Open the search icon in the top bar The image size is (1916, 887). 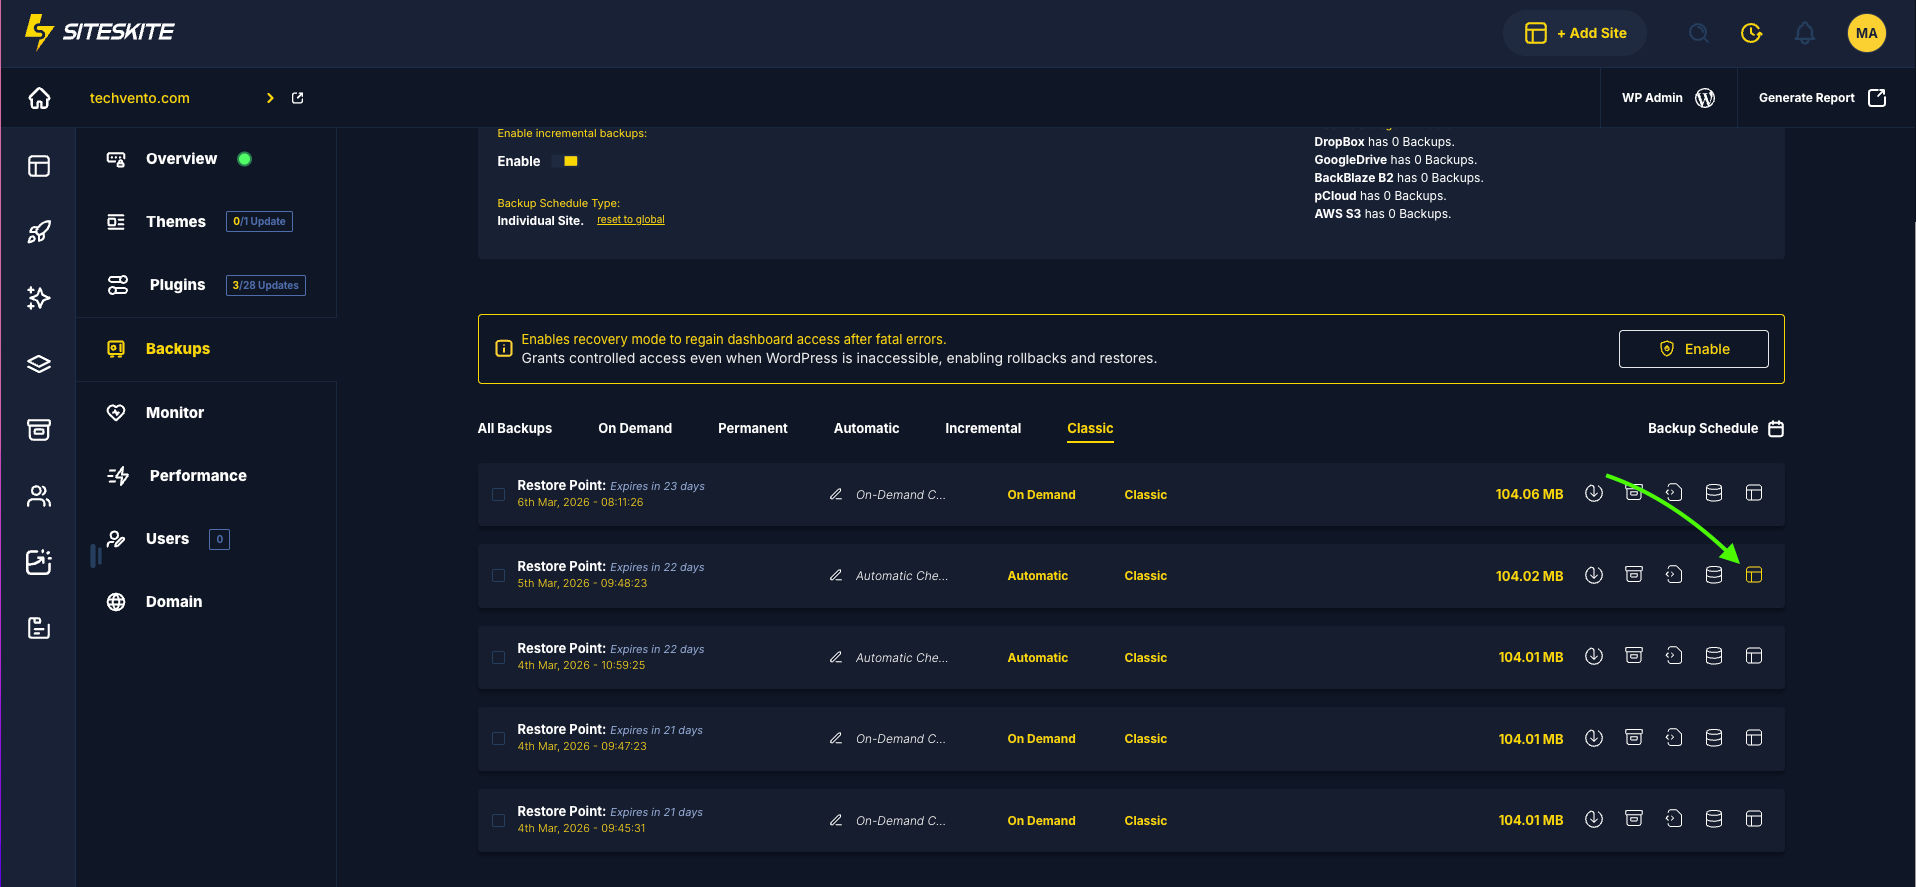[x=1698, y=33]
